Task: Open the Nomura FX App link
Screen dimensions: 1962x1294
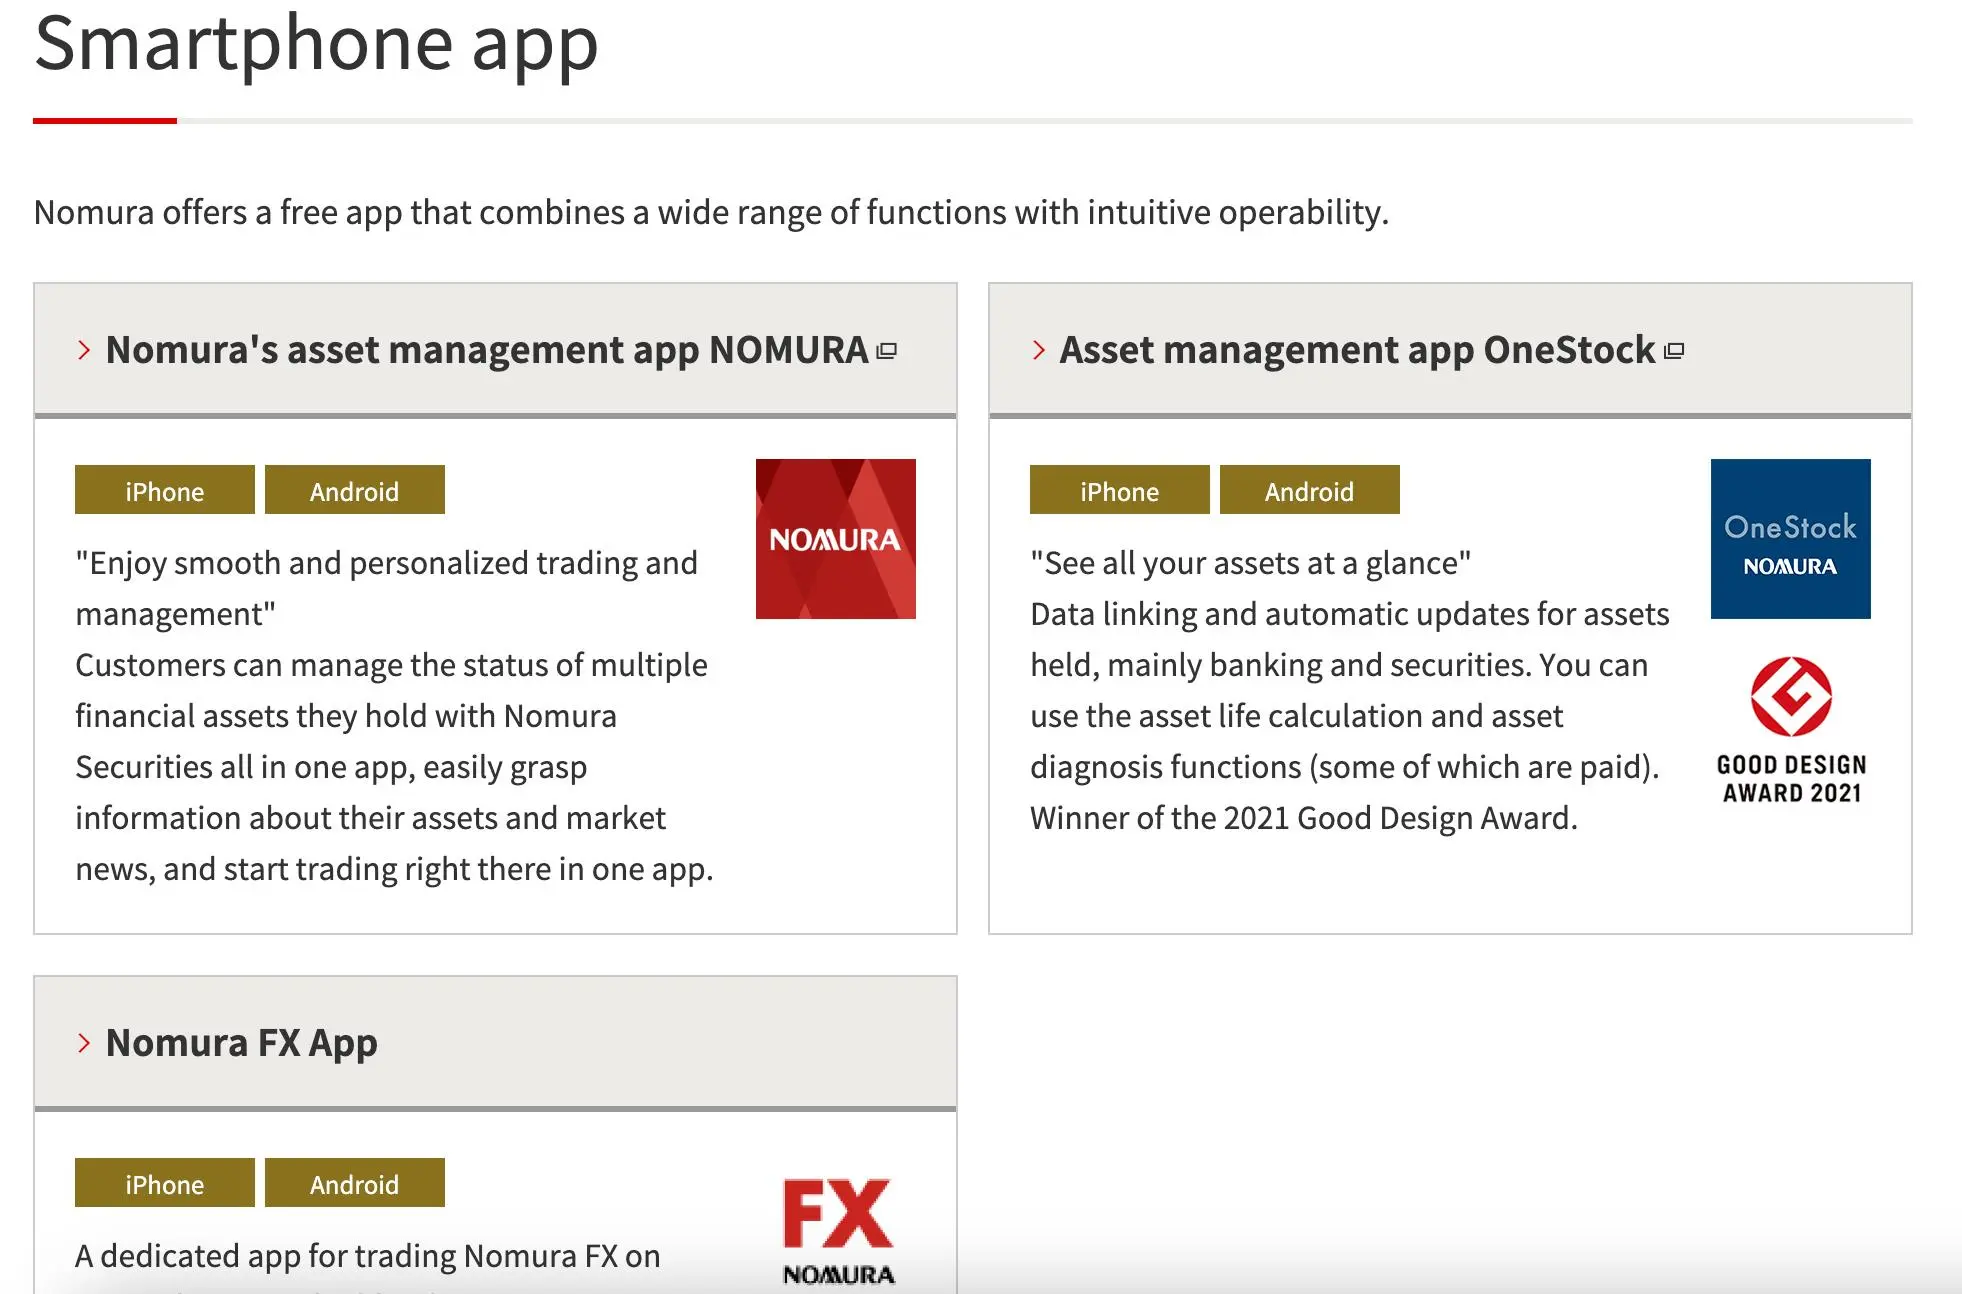Action: 242,1043
